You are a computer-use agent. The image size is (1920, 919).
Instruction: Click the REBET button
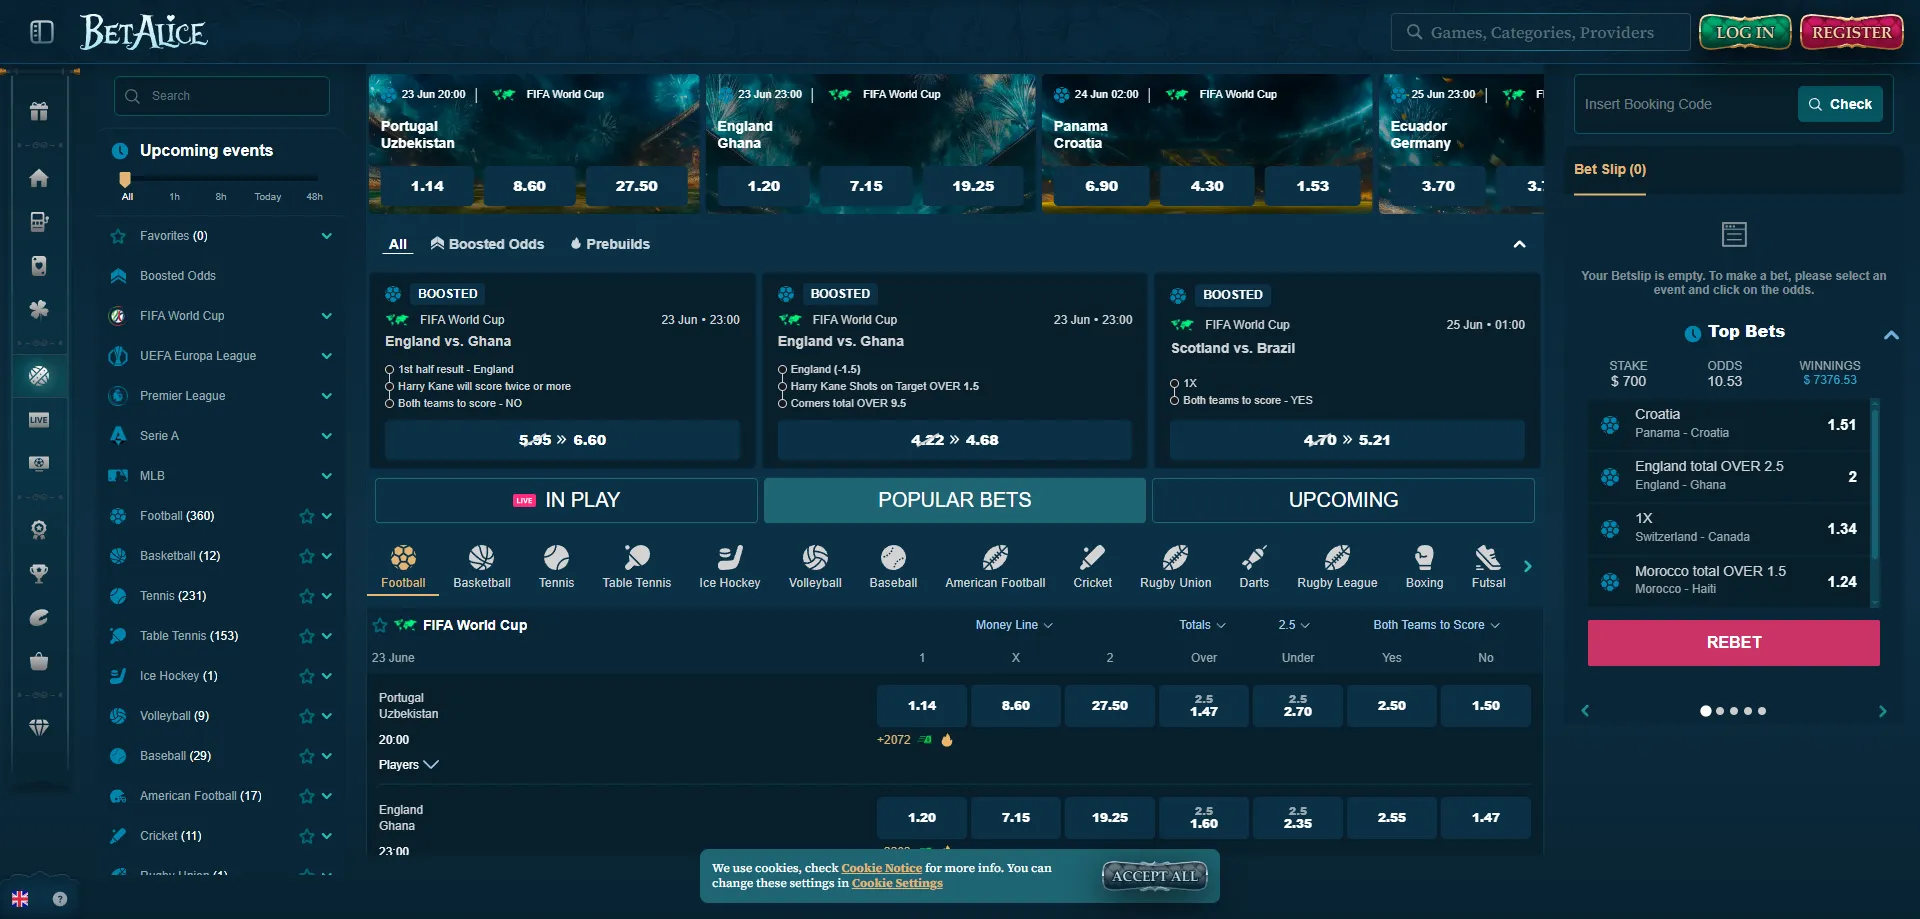point(1733,643)
